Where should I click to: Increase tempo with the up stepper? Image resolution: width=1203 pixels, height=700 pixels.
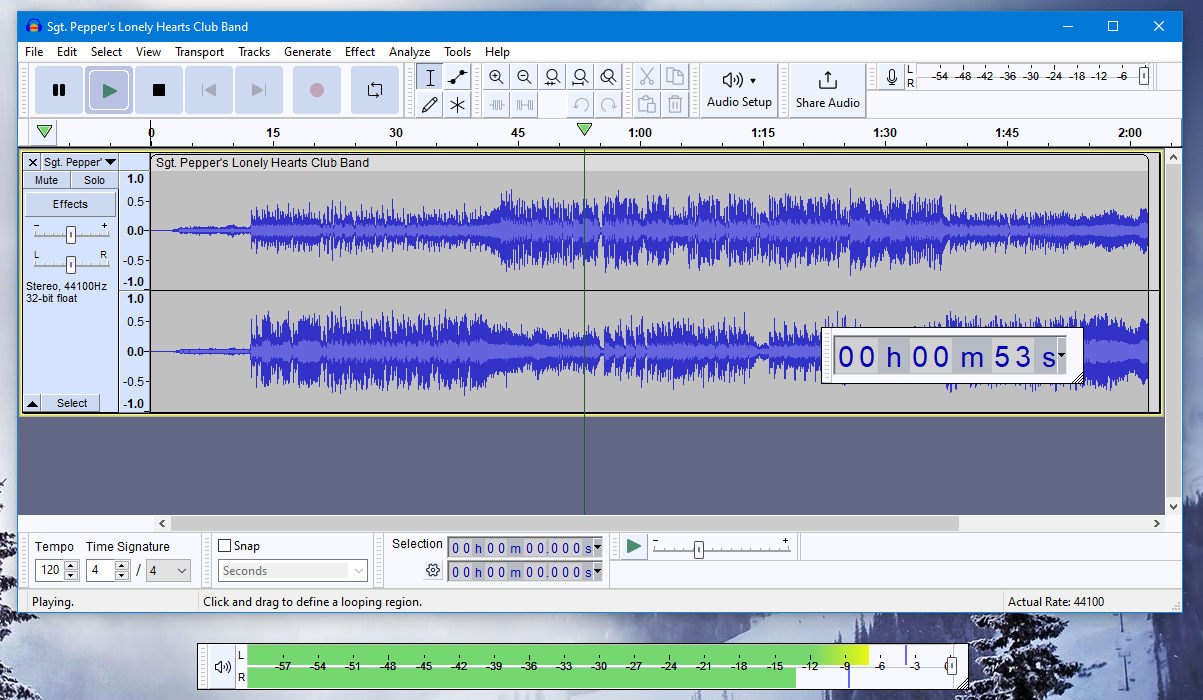coord(72,566)
